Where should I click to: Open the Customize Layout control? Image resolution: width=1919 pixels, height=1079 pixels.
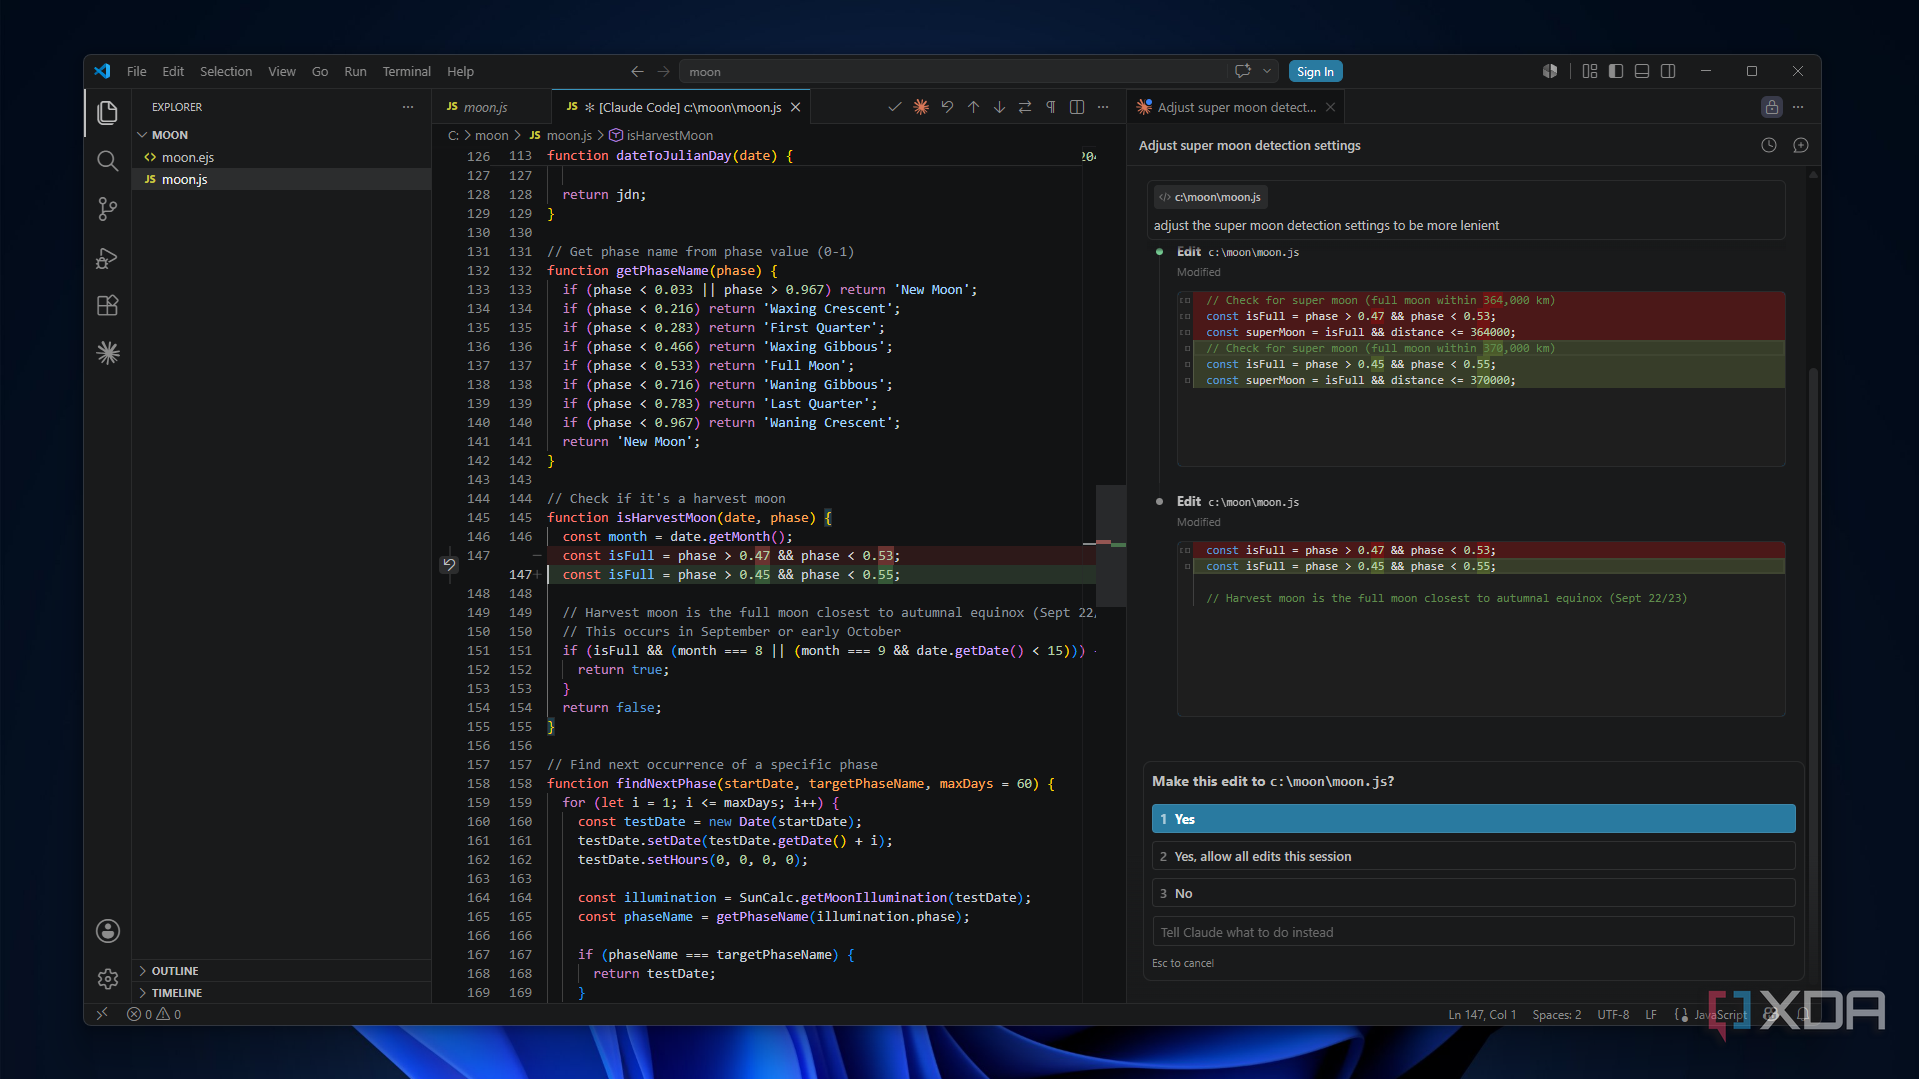tap(1590, 71)
